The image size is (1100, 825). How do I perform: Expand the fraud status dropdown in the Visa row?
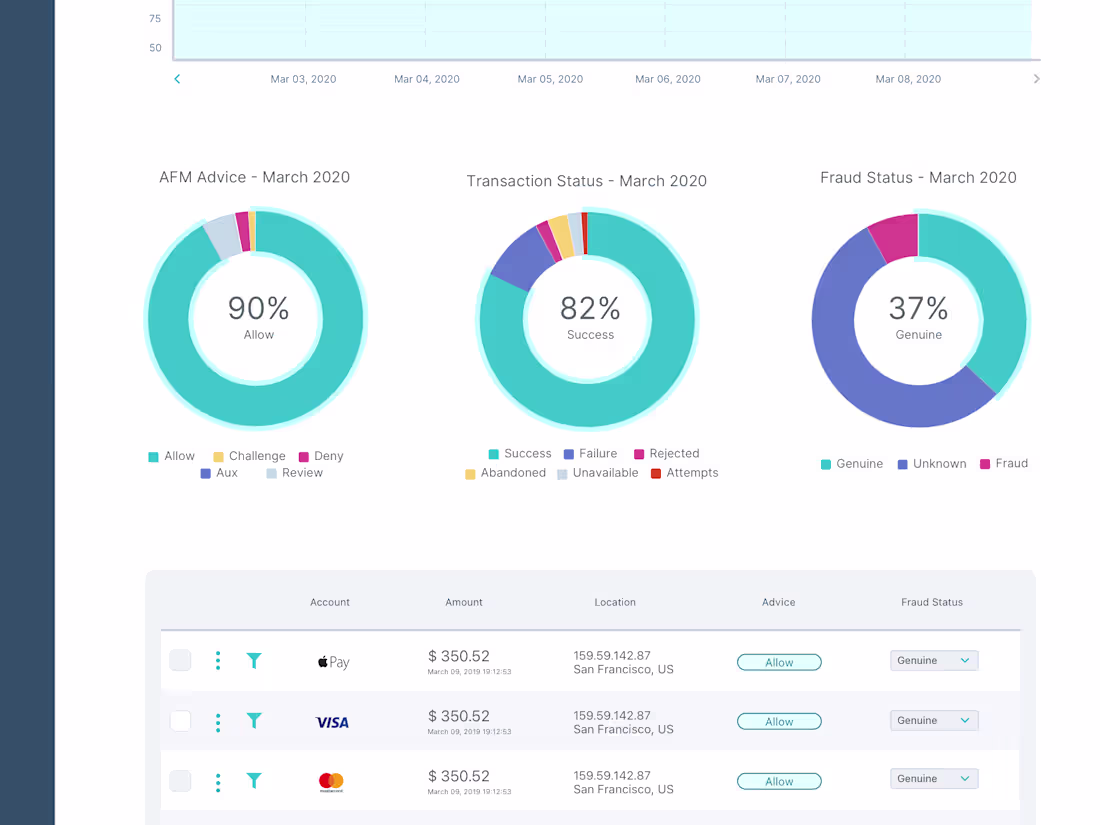933,720
